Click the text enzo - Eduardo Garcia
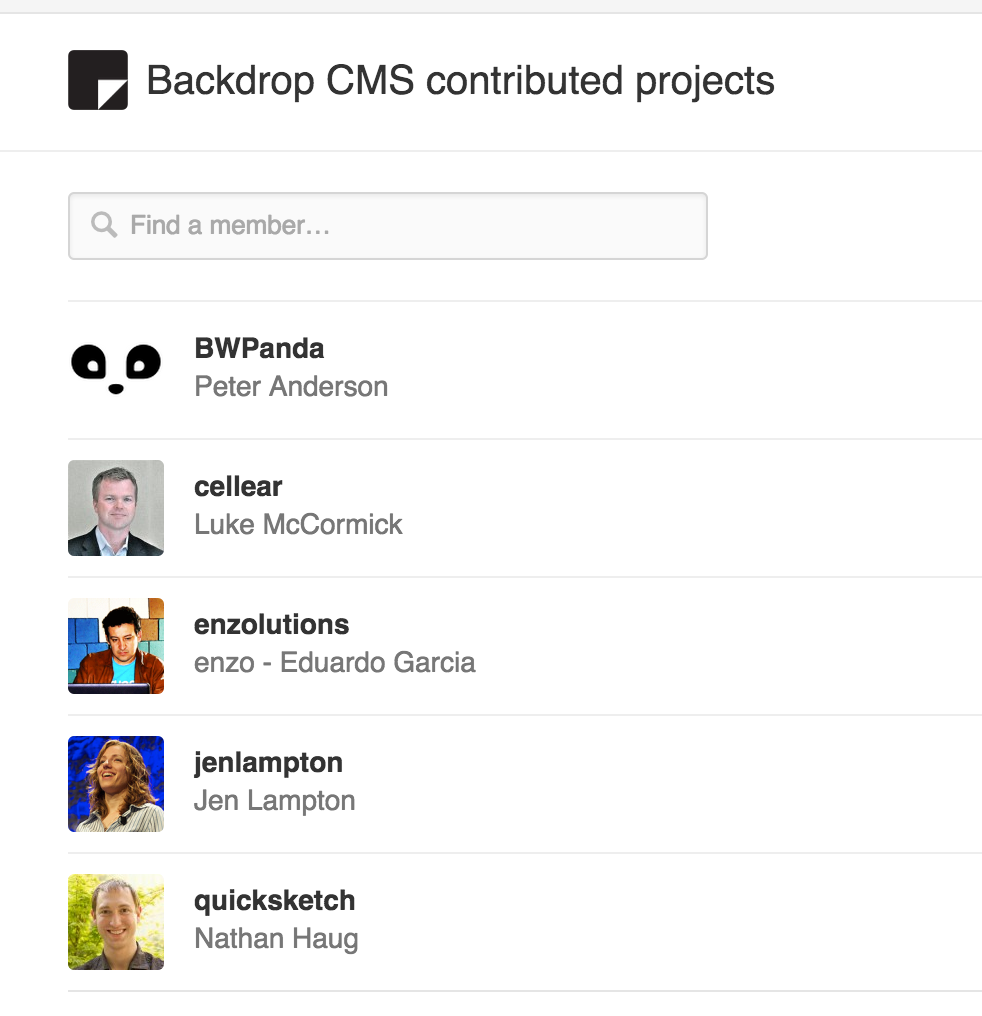The width and height of the screenshot is (982, 1016). point(334,663)
